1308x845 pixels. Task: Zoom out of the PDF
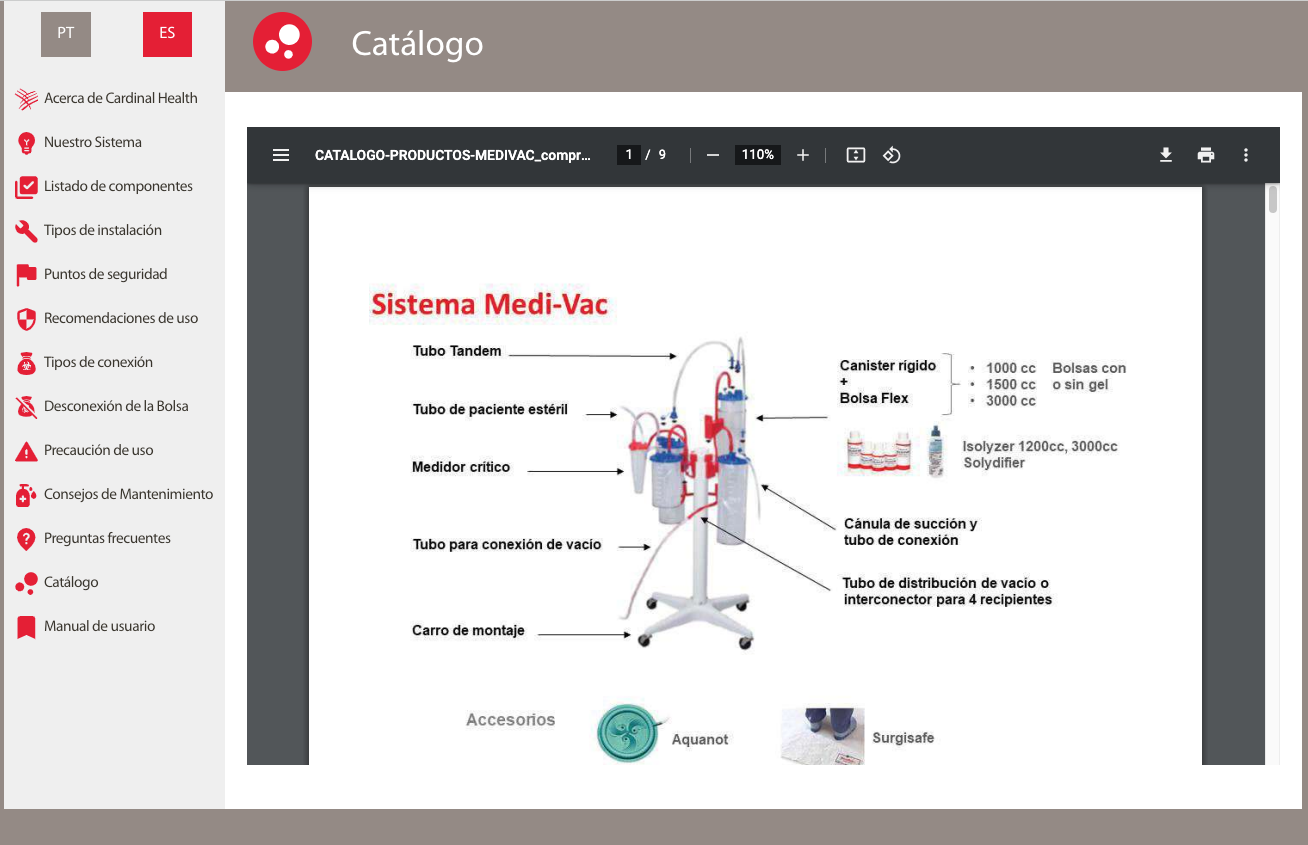tap(713, 155)
